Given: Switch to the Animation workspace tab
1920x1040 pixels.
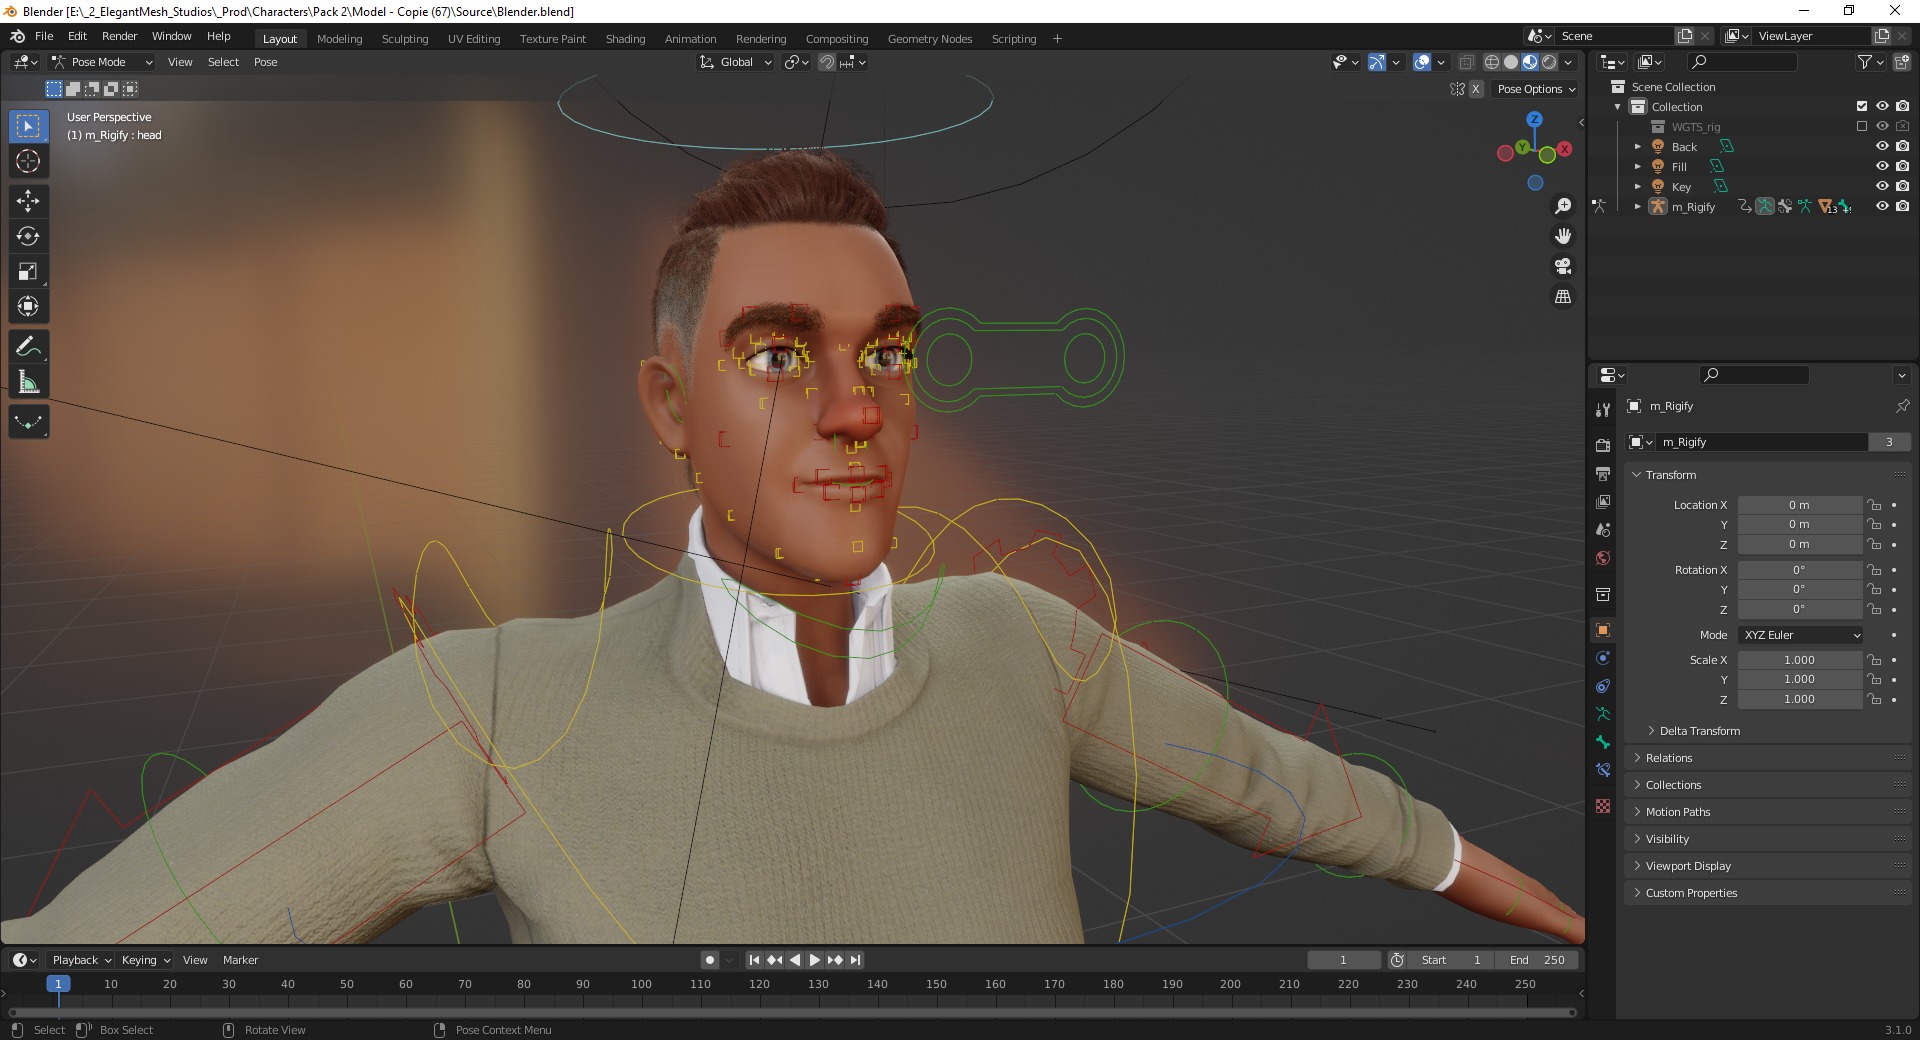Looking at the screenshot, I should [x=690, y=39].
